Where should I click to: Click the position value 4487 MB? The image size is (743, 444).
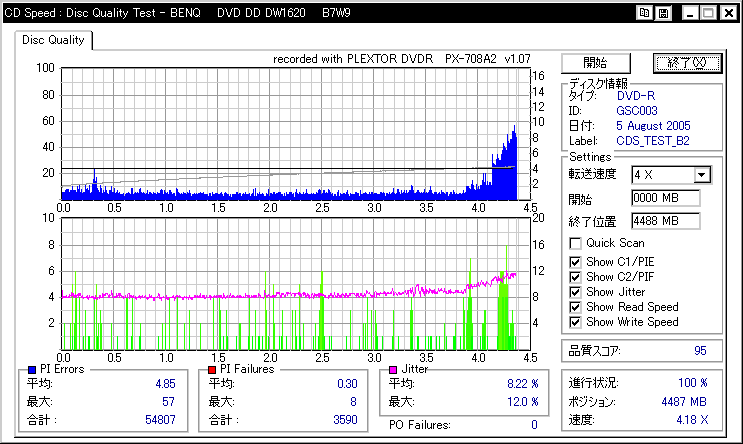tap(684, 402)
